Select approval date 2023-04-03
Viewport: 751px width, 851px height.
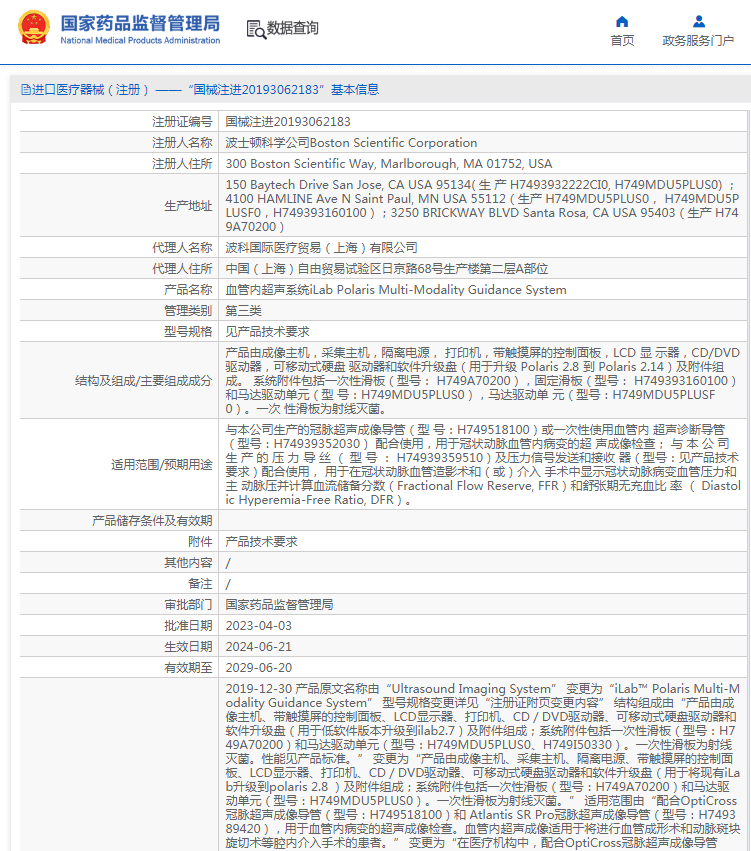point(259,626)
